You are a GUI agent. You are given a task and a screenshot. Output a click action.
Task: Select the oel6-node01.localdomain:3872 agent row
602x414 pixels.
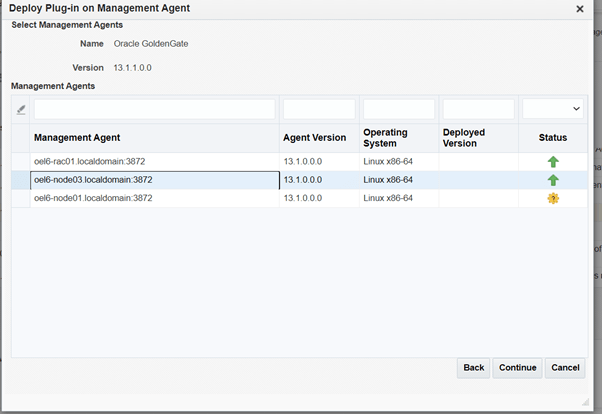[93, 199]
